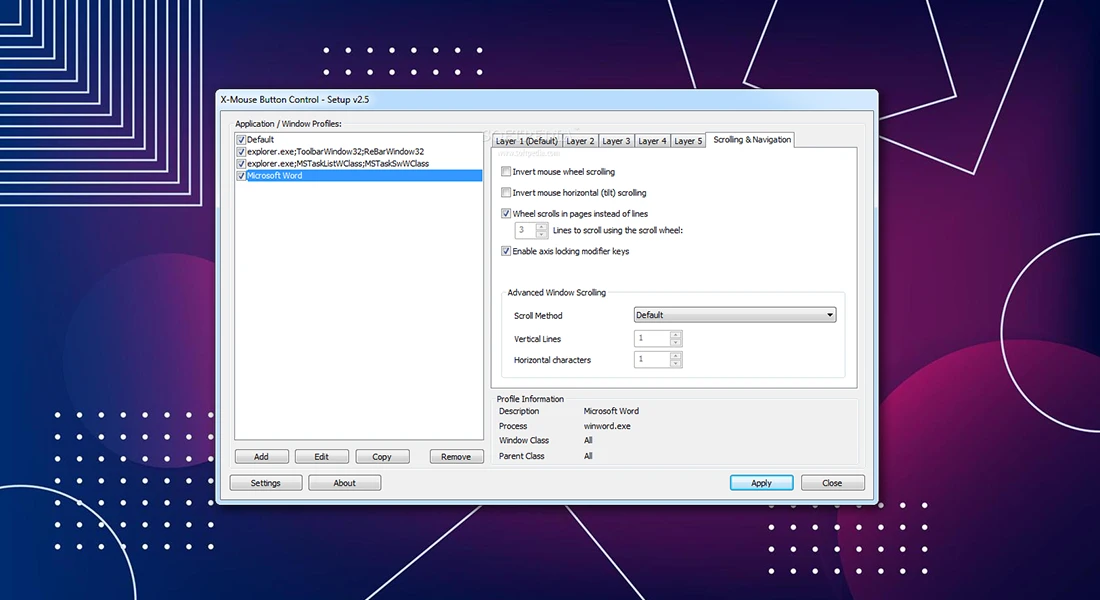Image resolution: width=1100 pixels, height=600 pixels.
Task: Open the About dialog
Action: click(344, 483)
